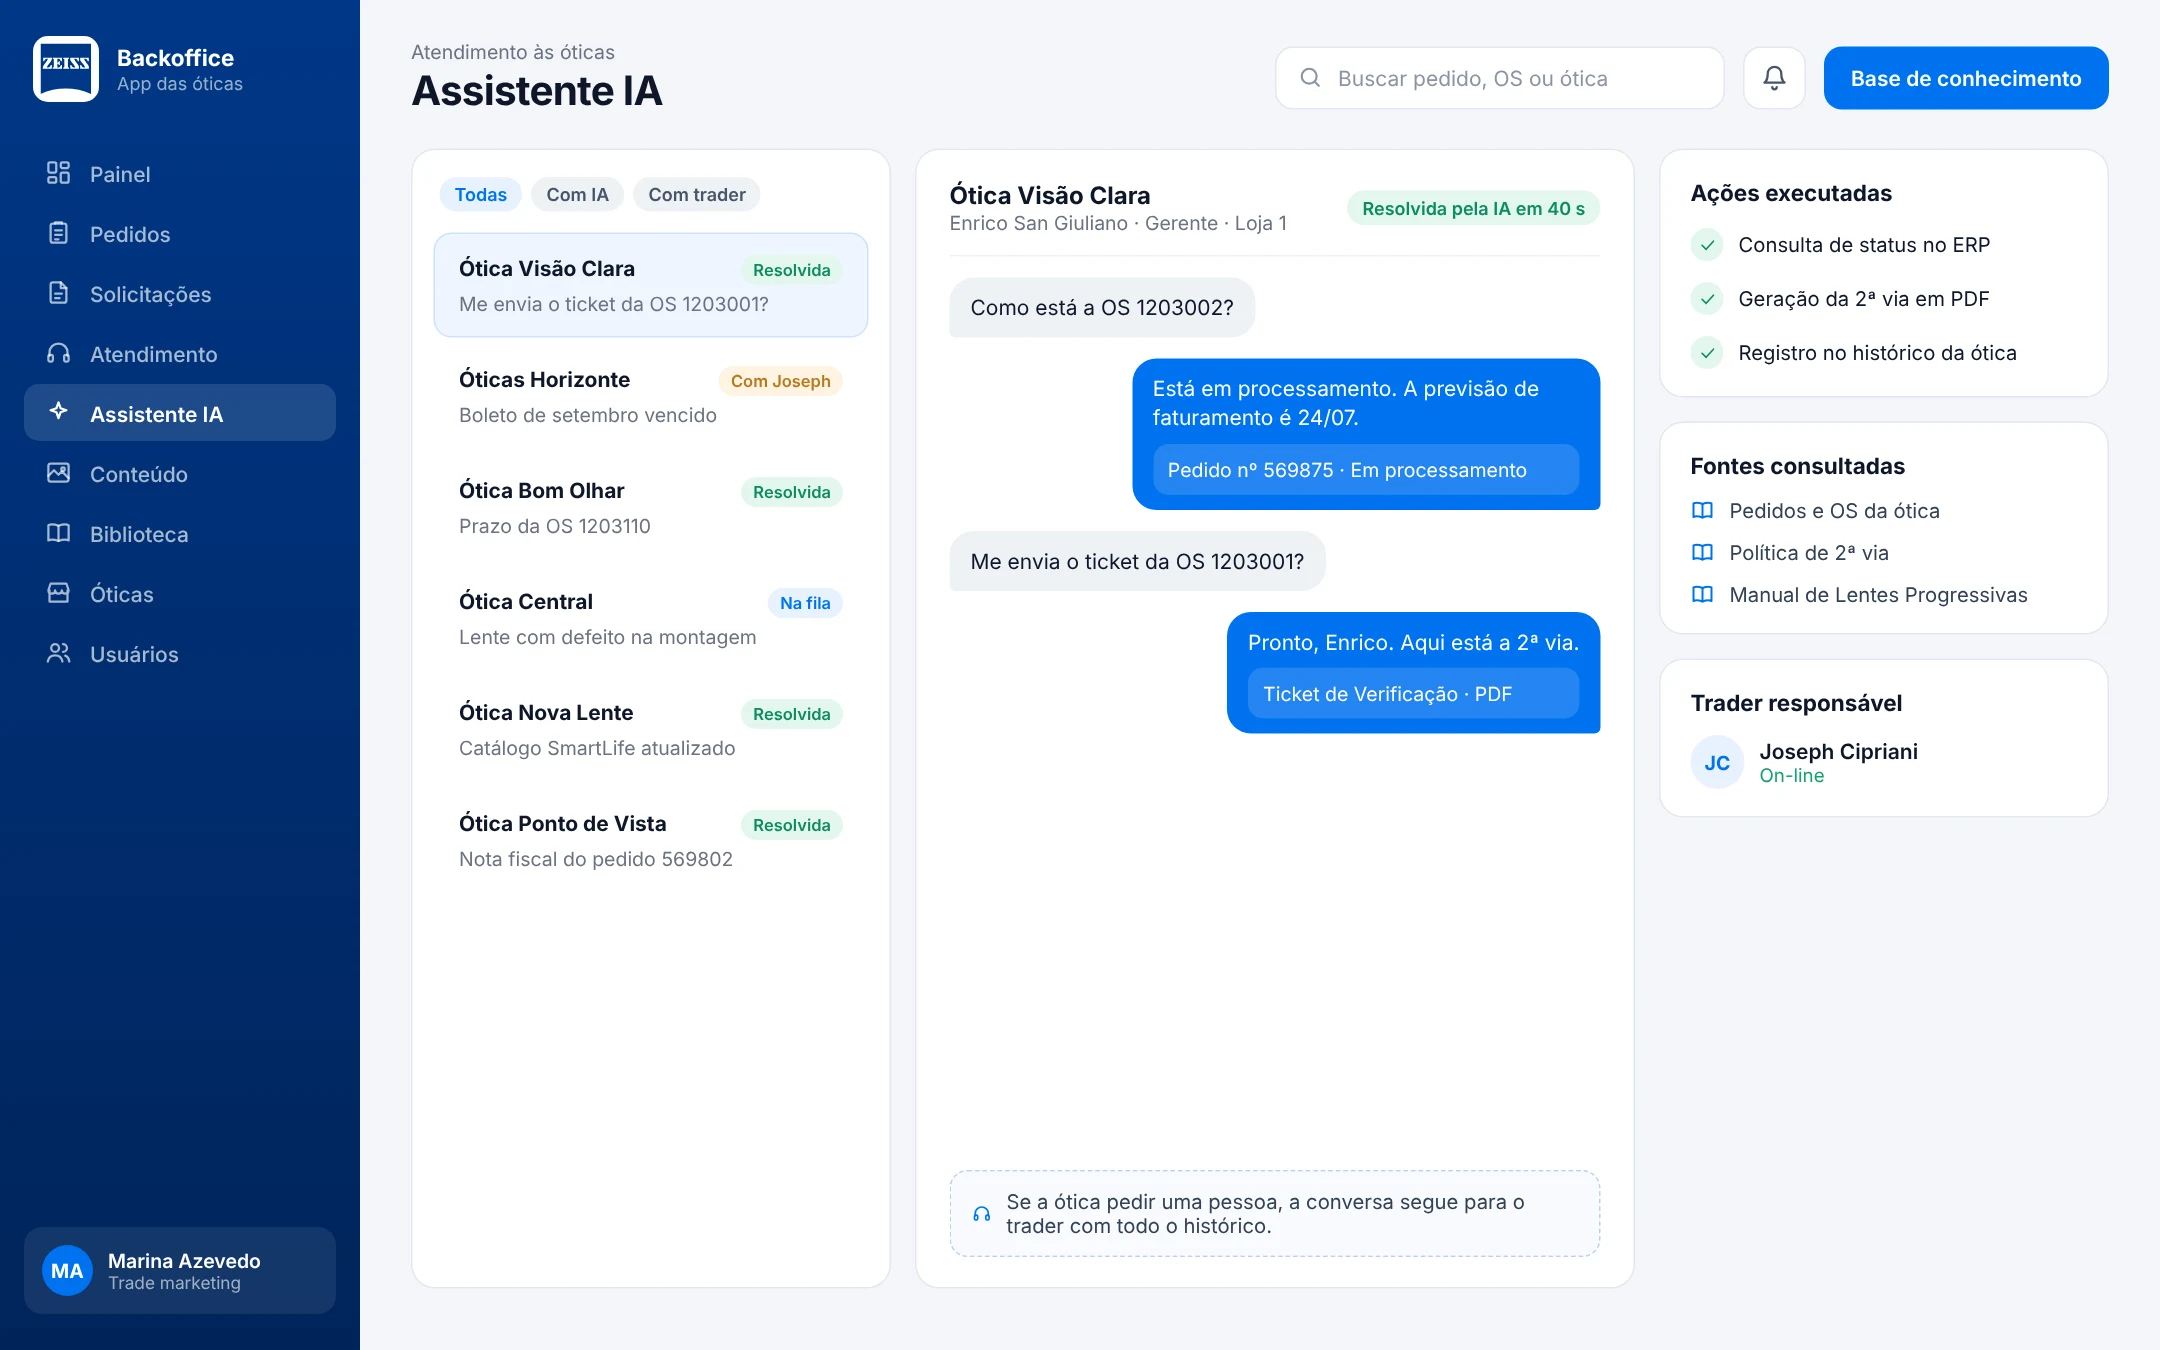
Task: Click book icon beside Política de 2ª via
Action: (1702, 553)
